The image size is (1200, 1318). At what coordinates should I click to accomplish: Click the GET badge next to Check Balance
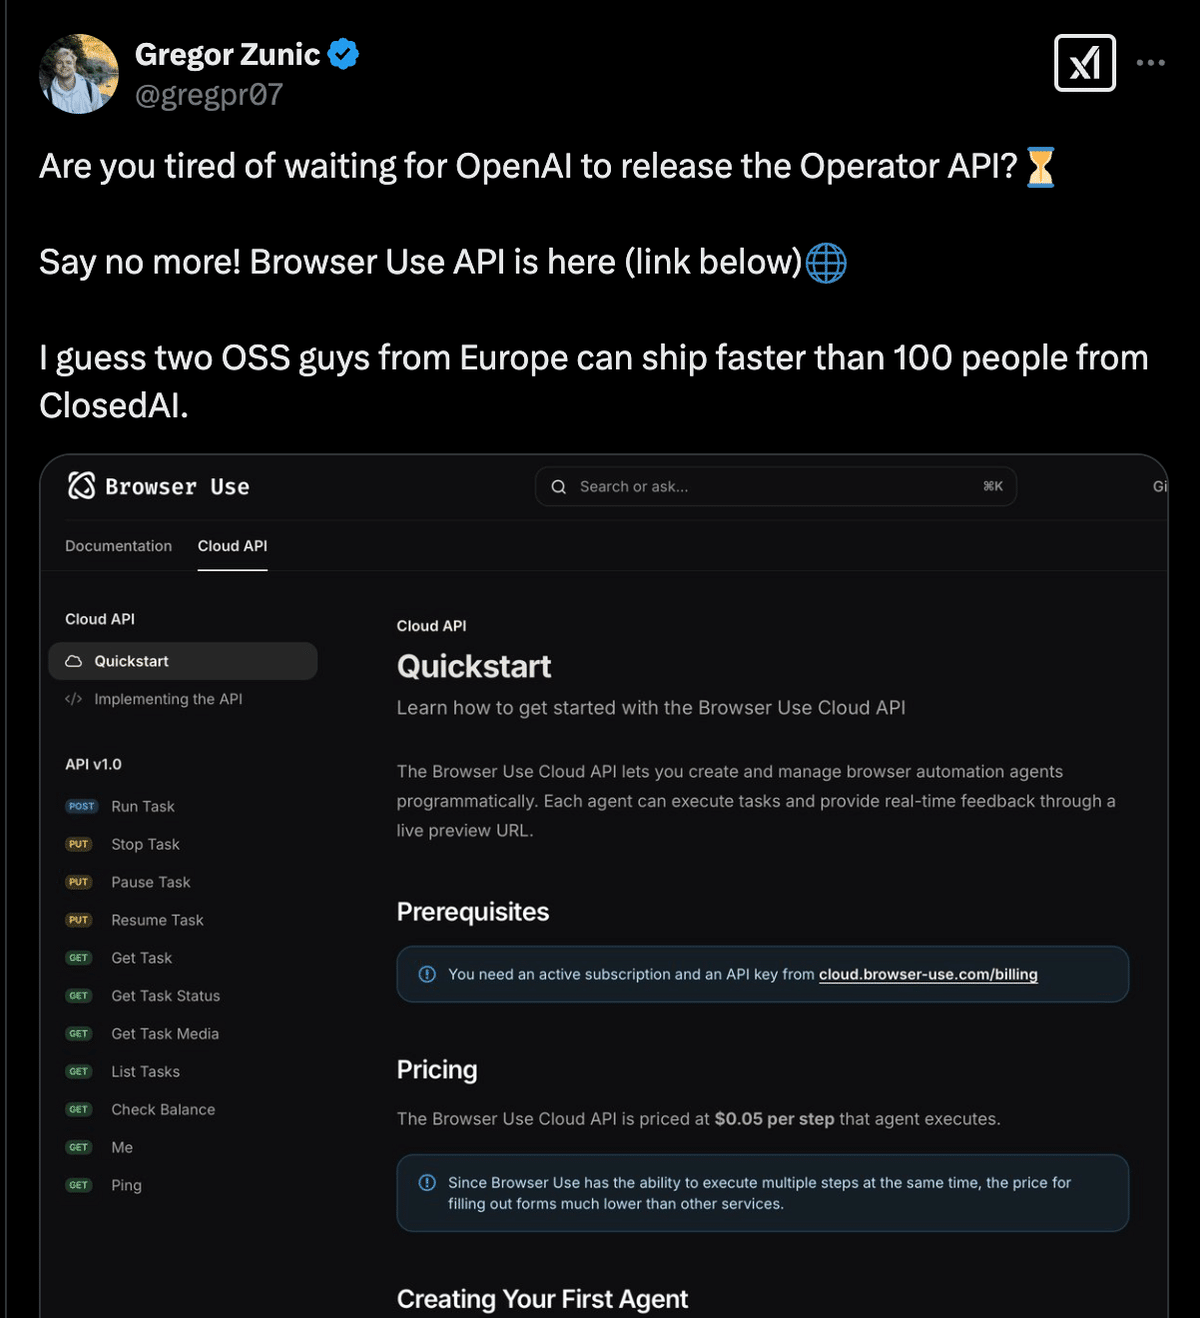78,1109
